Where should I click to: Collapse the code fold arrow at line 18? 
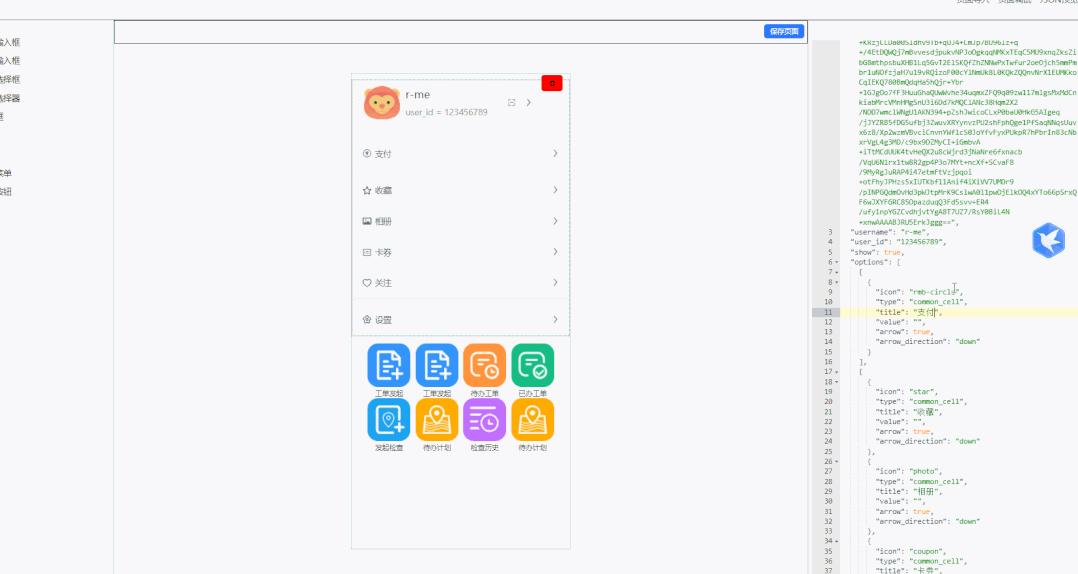pos(837,382)
